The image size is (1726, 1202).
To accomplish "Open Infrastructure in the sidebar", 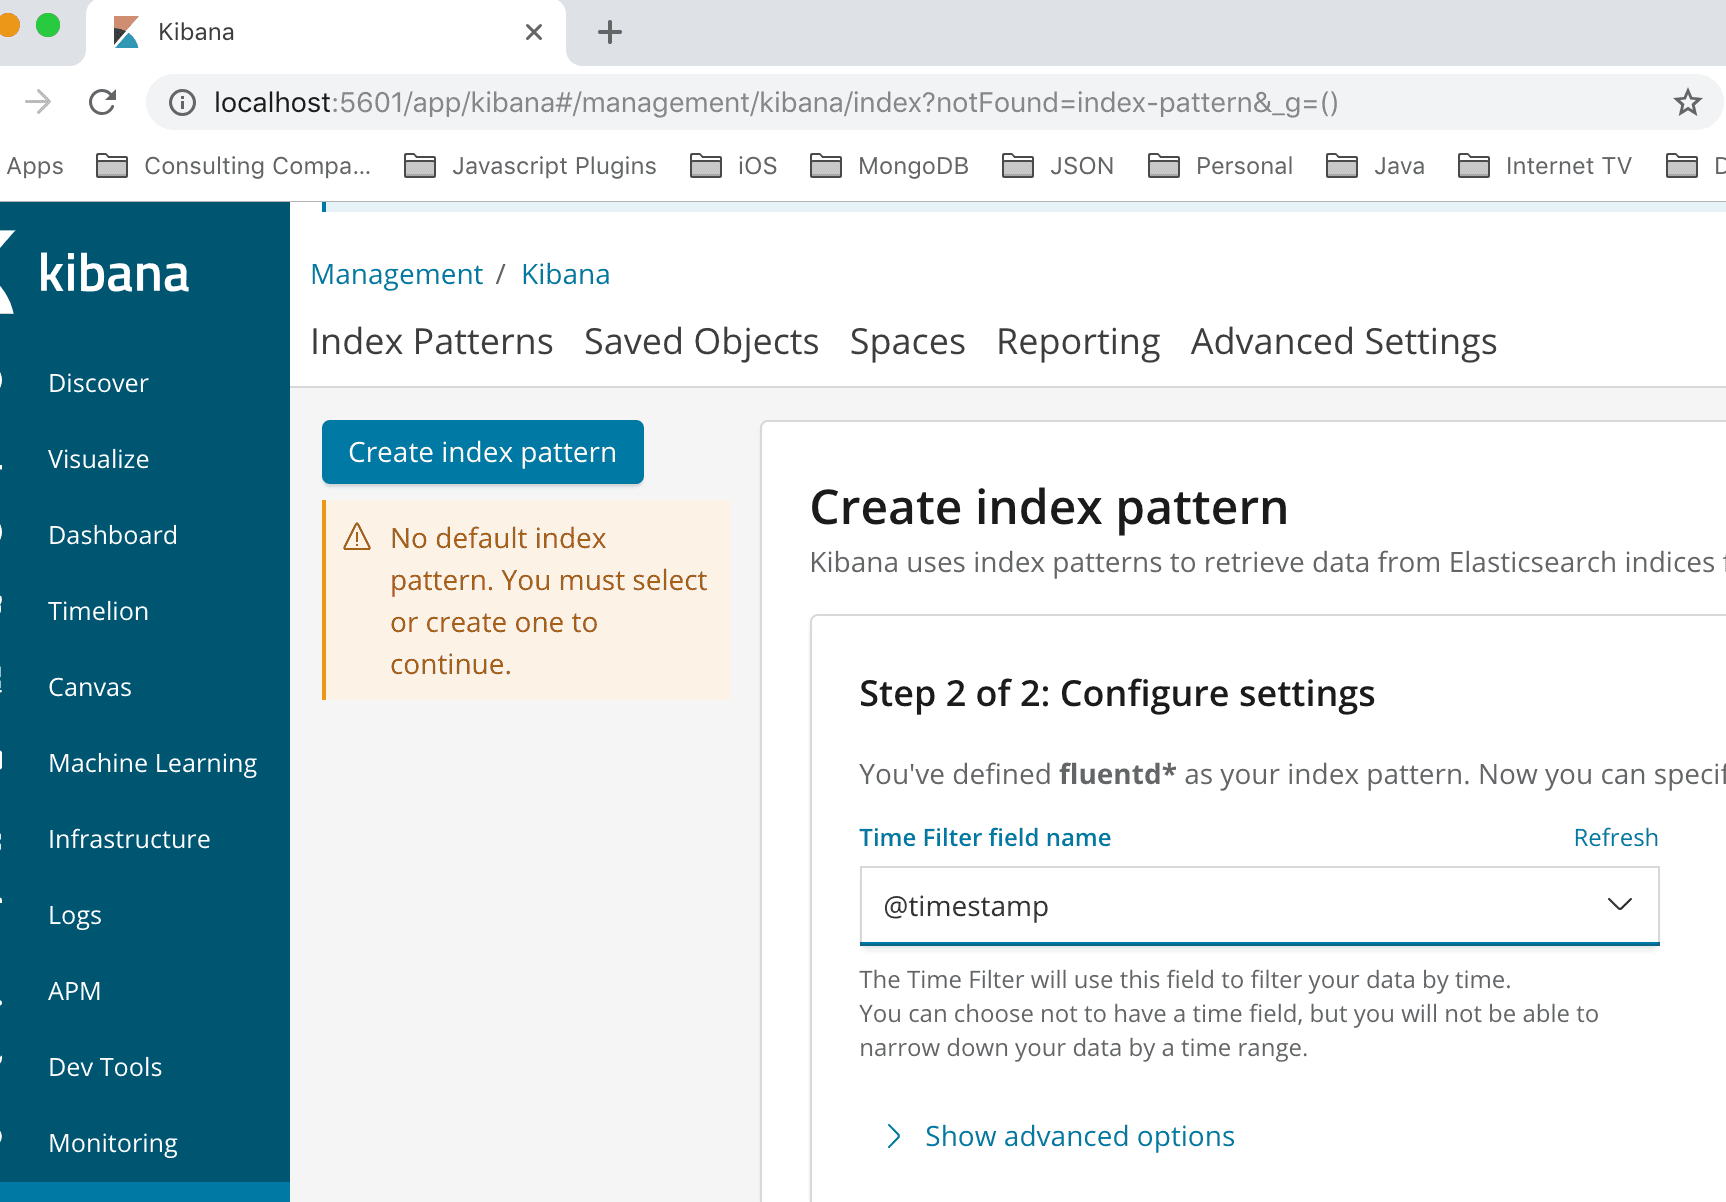I will [129, 839].
